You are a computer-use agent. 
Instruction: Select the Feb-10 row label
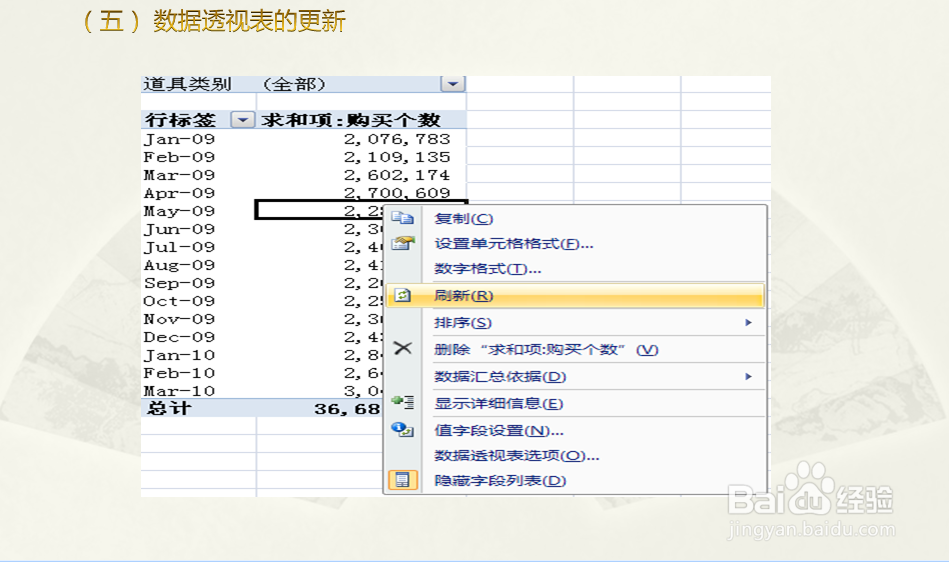179,373
